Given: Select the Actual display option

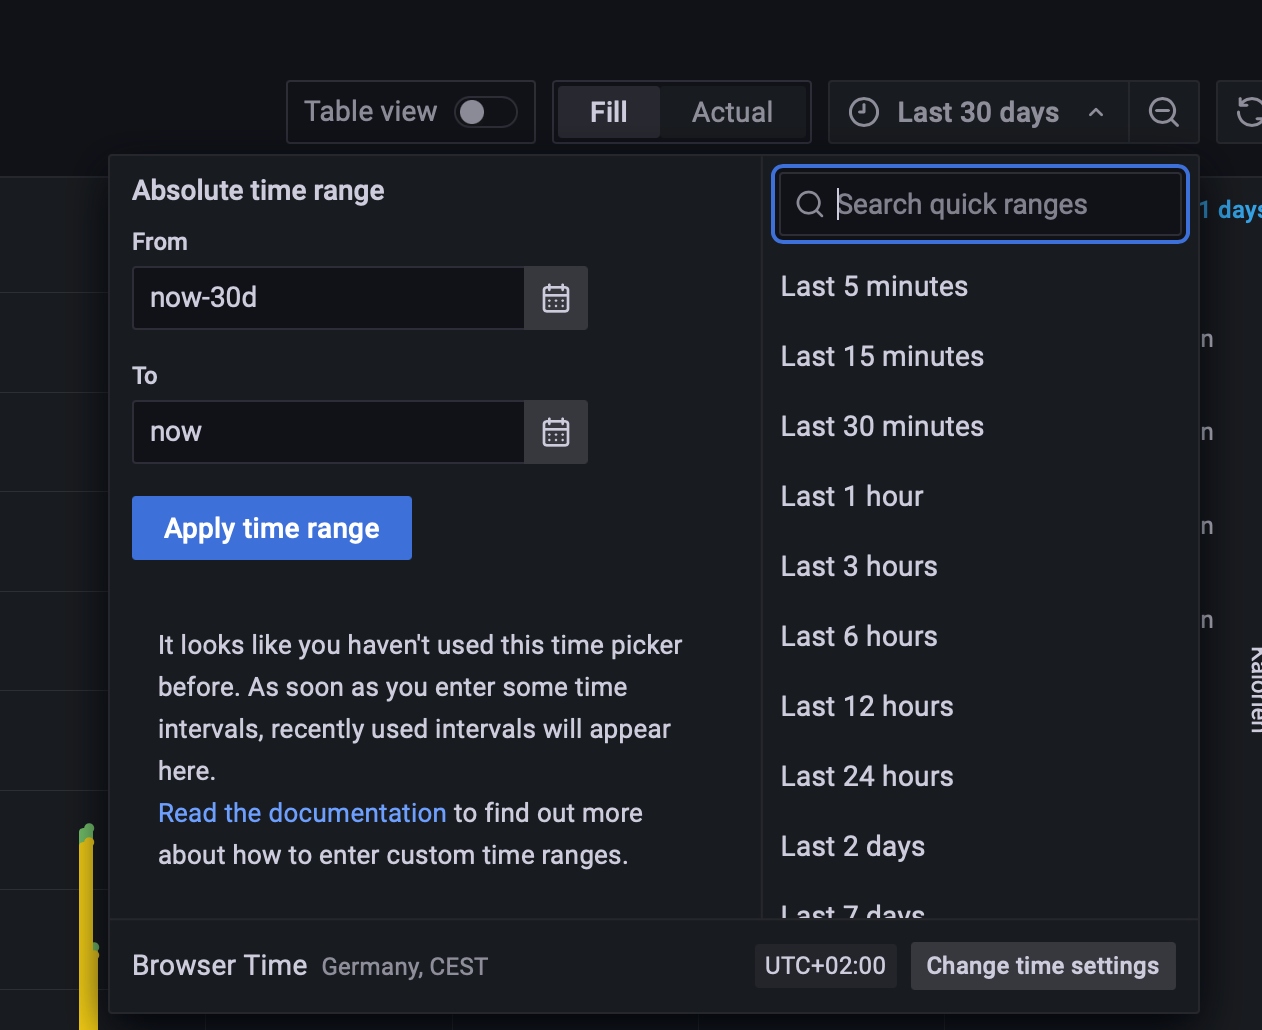Looking at the screenshot, I should coord(732,112).
